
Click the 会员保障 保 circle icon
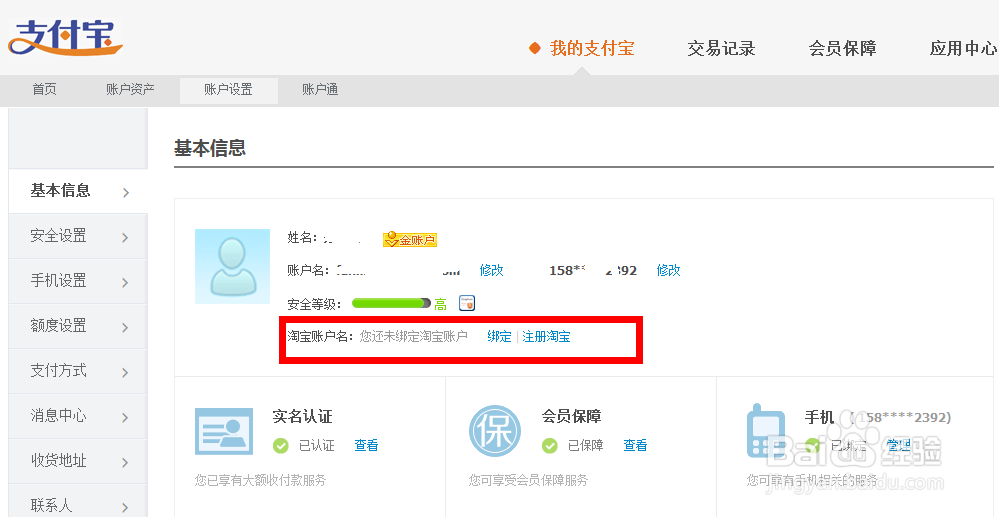pyautogui.click(x=495, y=430)
